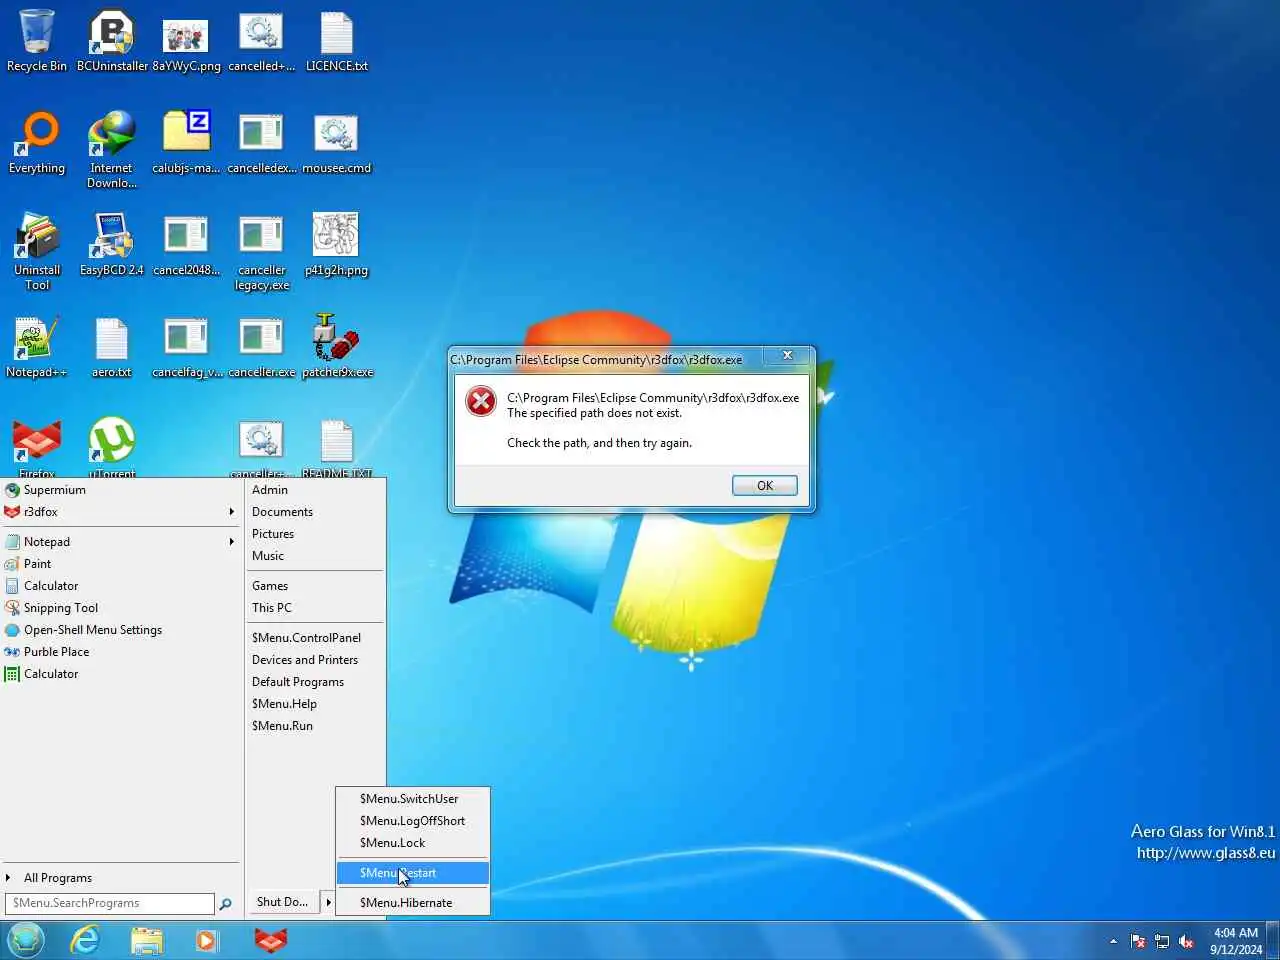
Task: Select the patcher9x.exe desktop icon
Action: (x=337, y=347)
